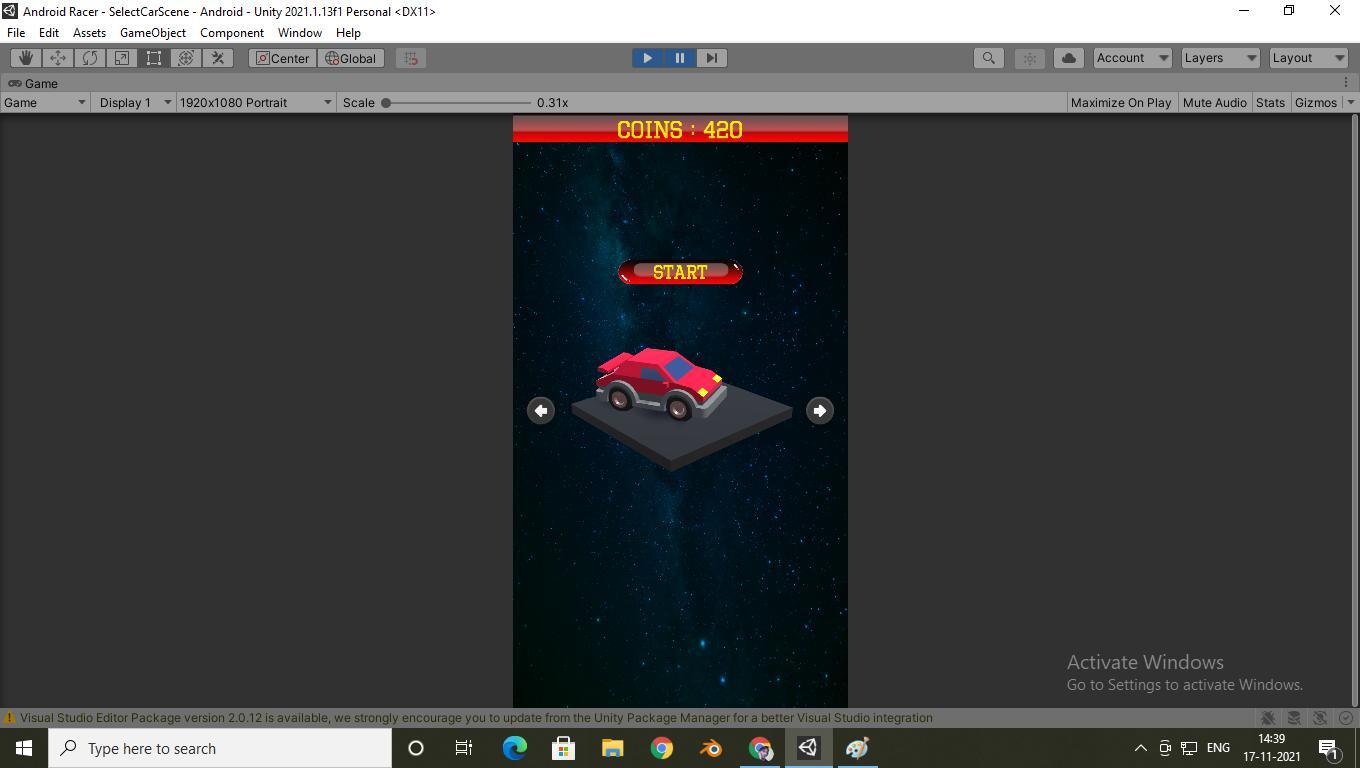Select the Hand tool in toolbar
This screenshot has height=768, width=1360.
point(26,58)
